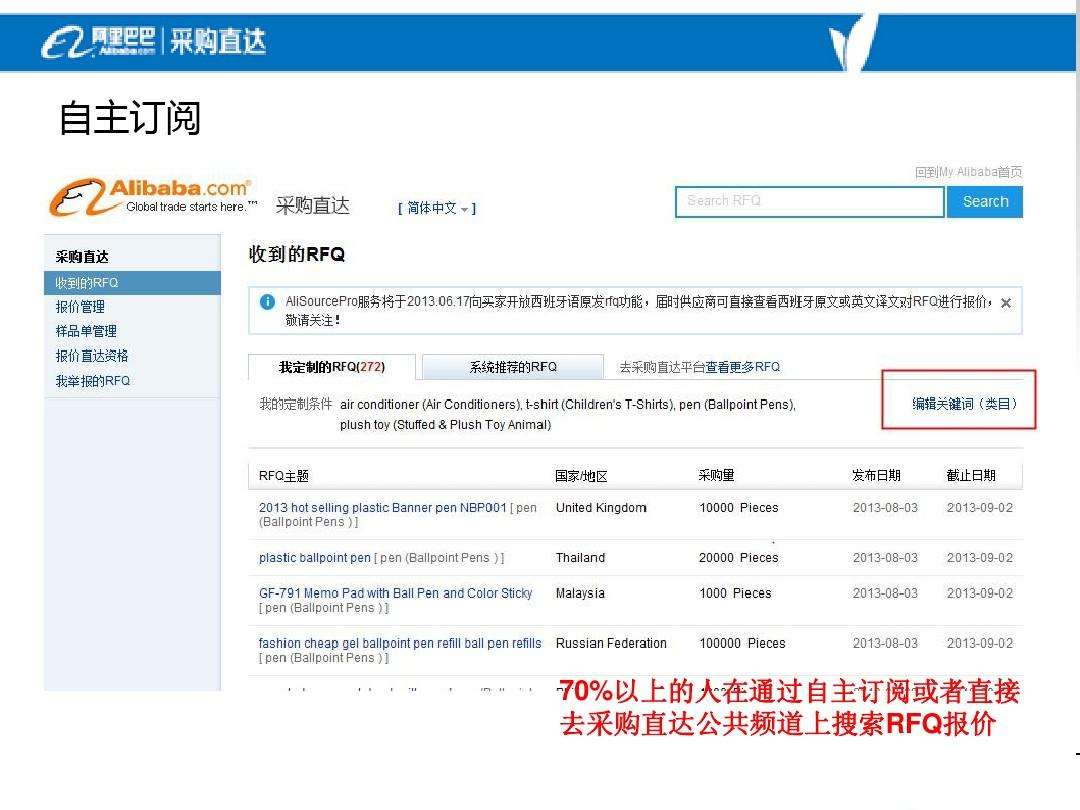
Task: Click the Search RFQ input field
Action: 809,201
